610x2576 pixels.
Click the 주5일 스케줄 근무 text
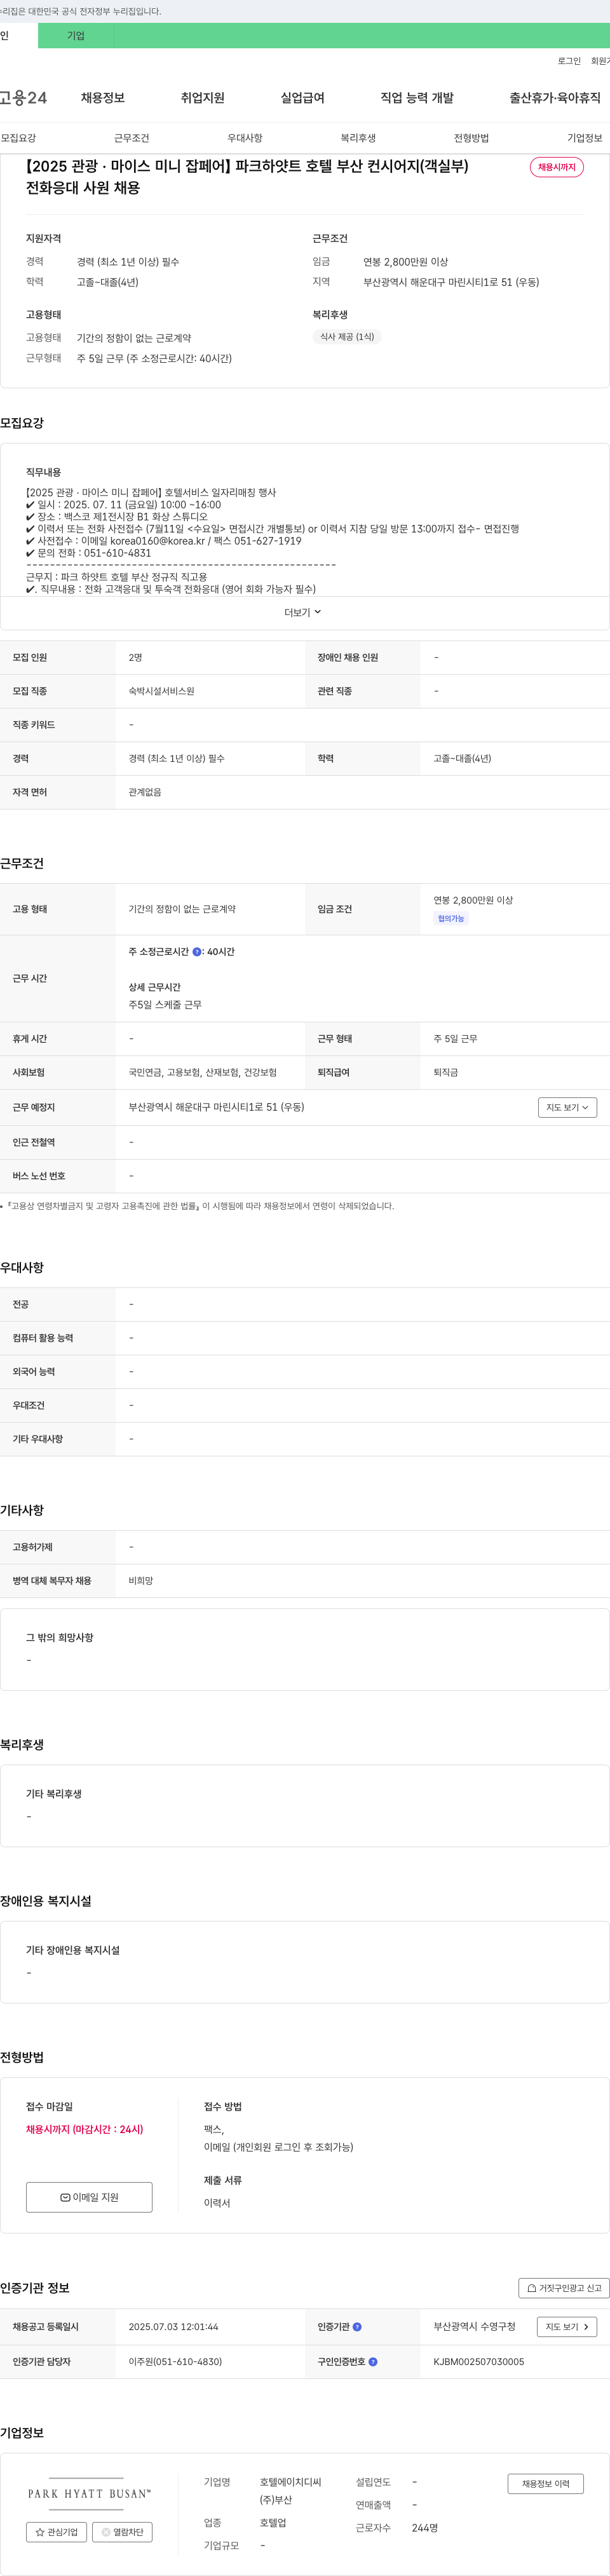point(165,1005)
